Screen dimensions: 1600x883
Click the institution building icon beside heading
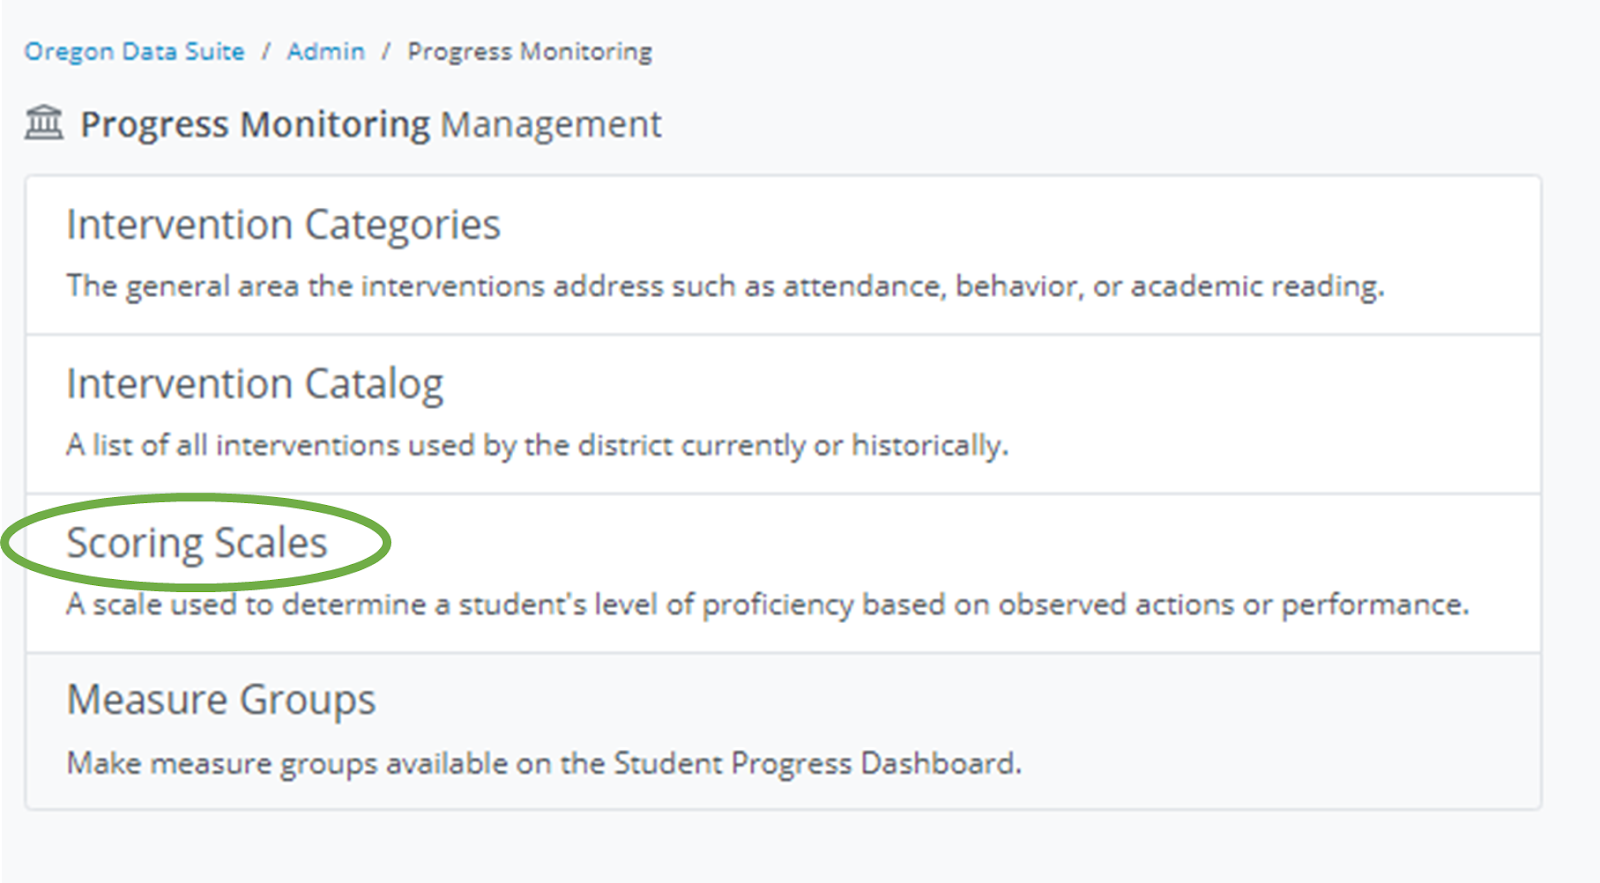click(44, 123)
